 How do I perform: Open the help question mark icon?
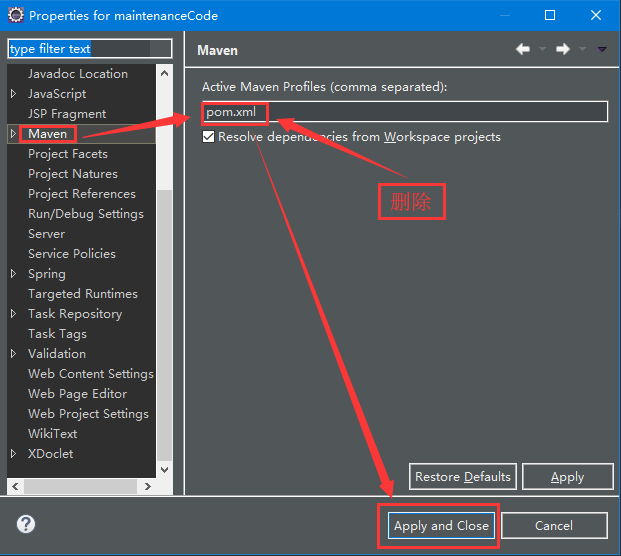pyautogui.click(x=26, y=524)
